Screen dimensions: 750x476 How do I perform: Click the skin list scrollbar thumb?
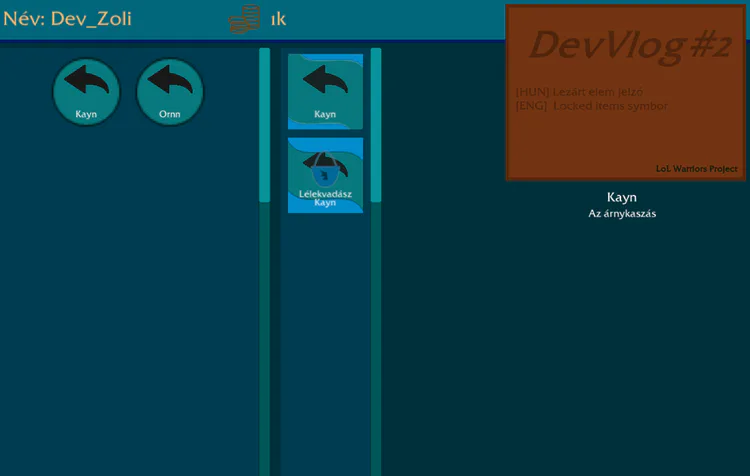(x=376, y=125)
